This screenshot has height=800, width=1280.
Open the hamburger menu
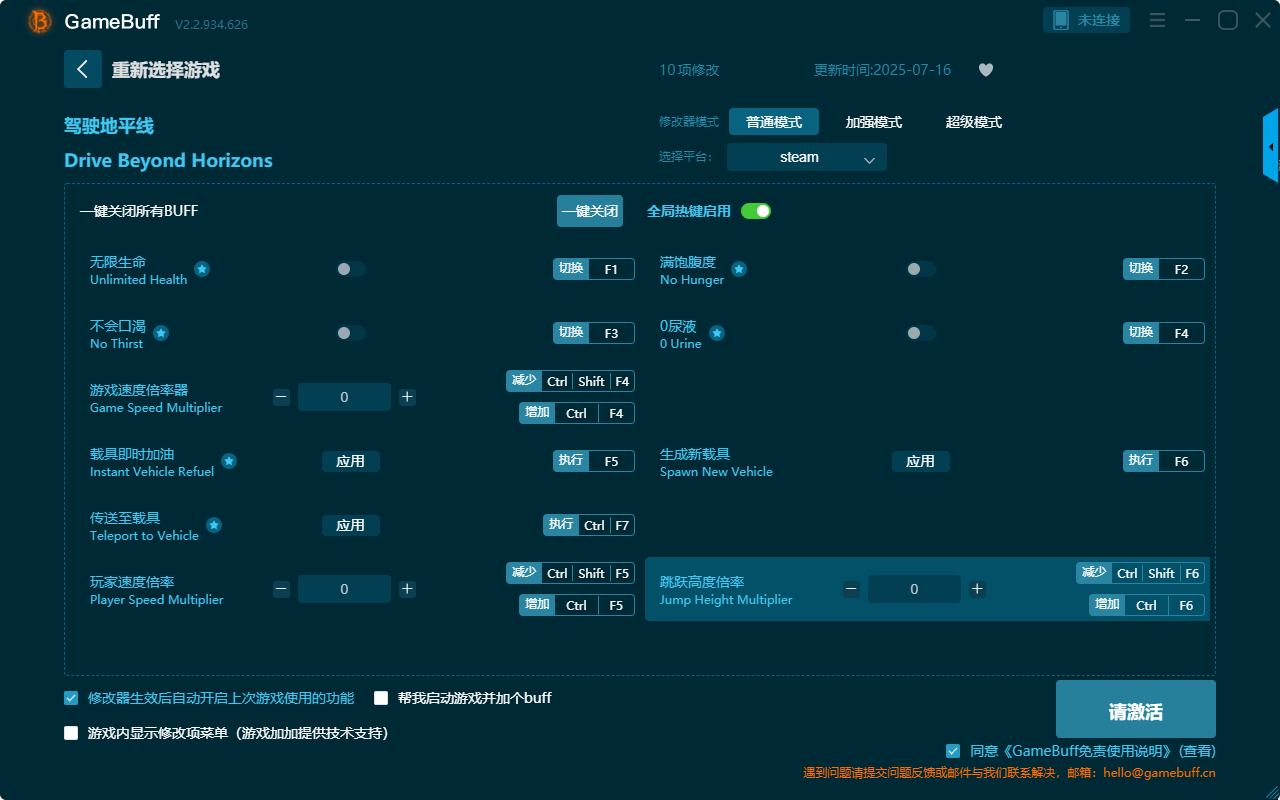click(x=1157, y=19)
